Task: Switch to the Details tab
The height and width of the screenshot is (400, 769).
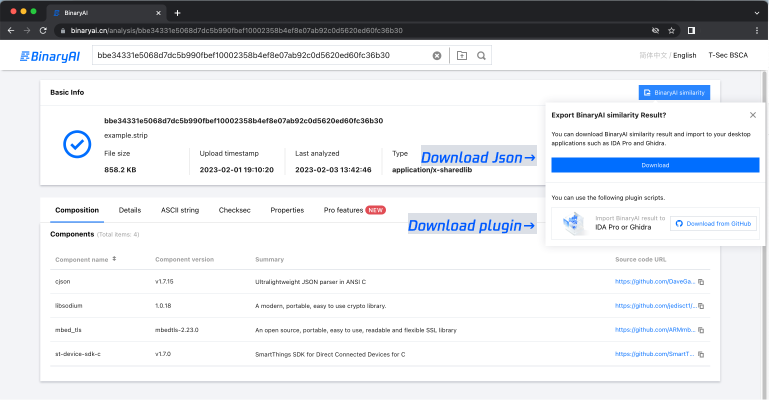Action: [x=130, y=210]
